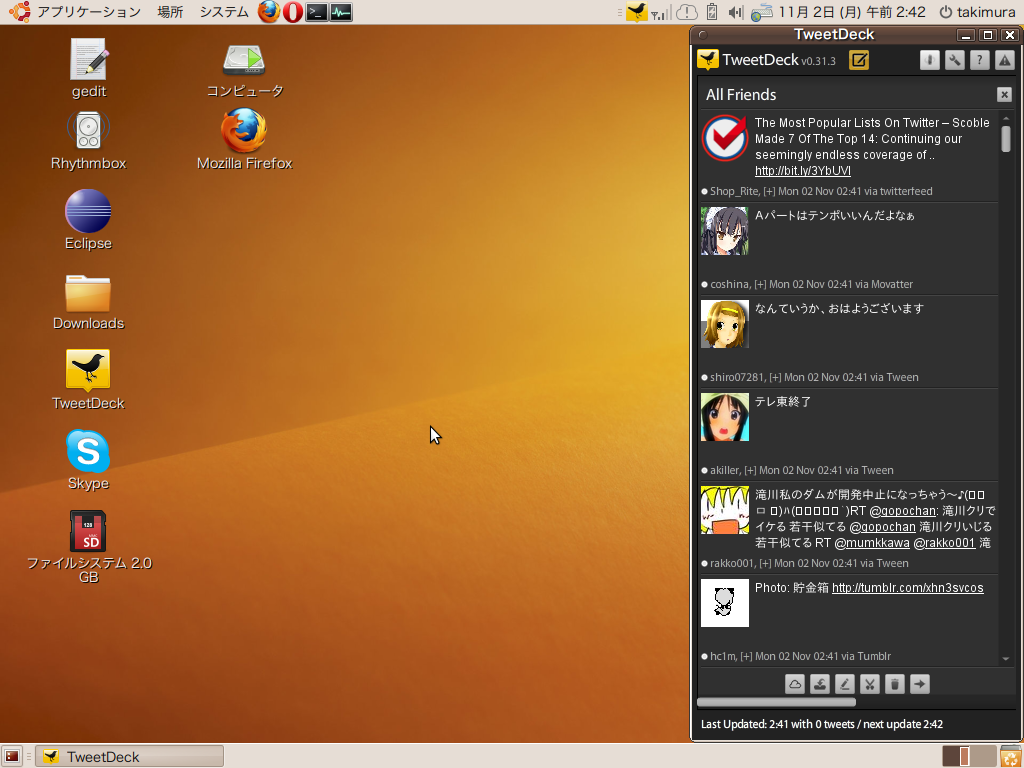This screenshot has width=1024, height=768.
Task: Close the All Friends column
Action: 1004,95
